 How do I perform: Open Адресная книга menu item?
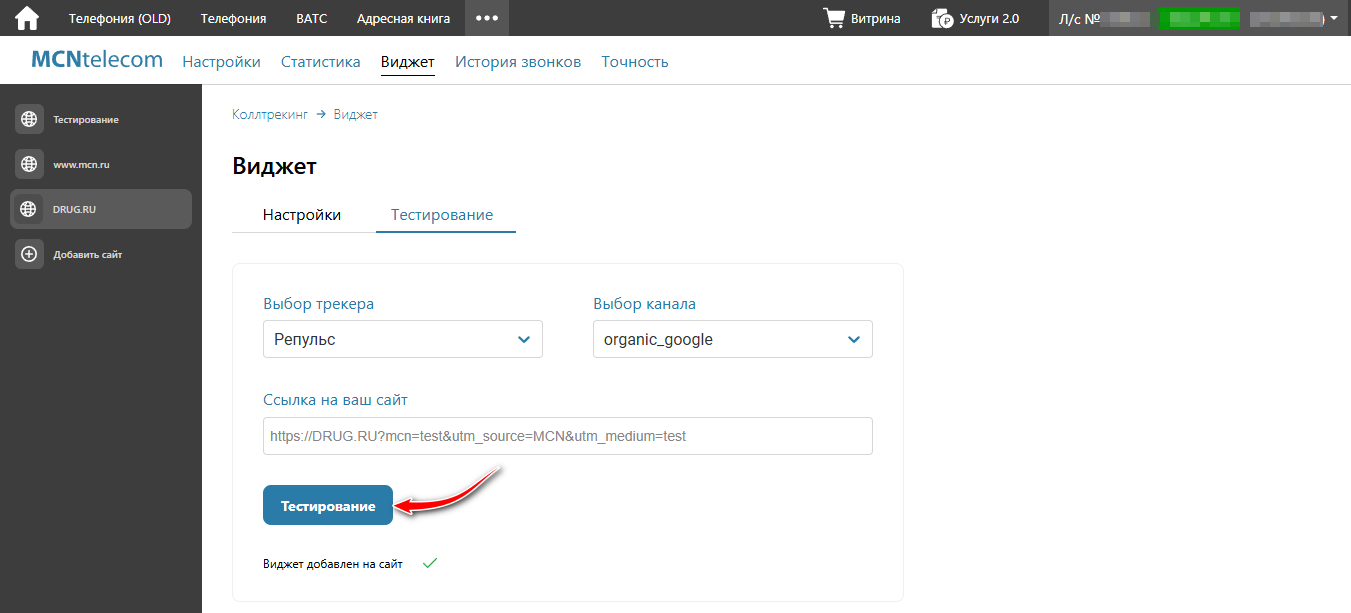[x=403, y=18]
